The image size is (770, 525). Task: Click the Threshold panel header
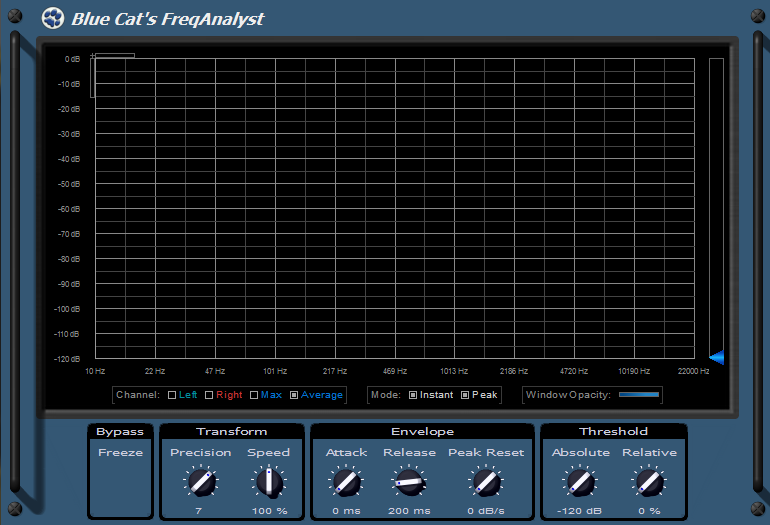613,431
